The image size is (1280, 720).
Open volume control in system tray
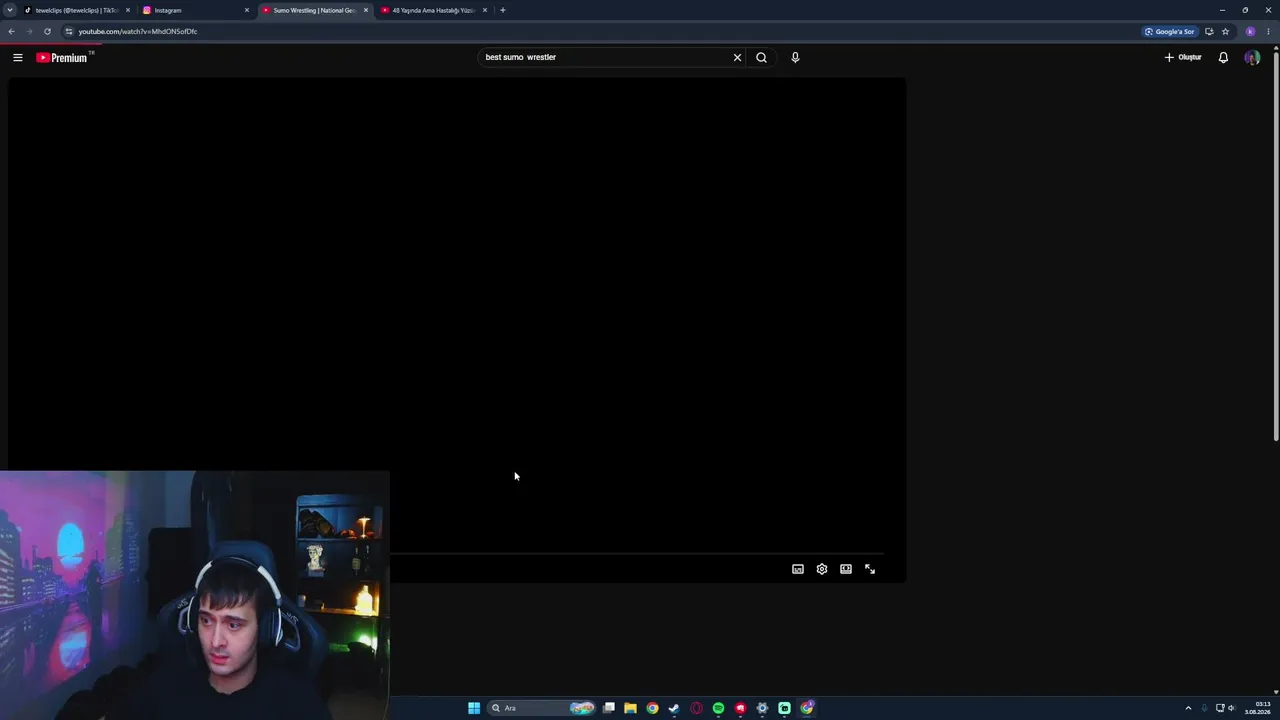coord(1231,708)
